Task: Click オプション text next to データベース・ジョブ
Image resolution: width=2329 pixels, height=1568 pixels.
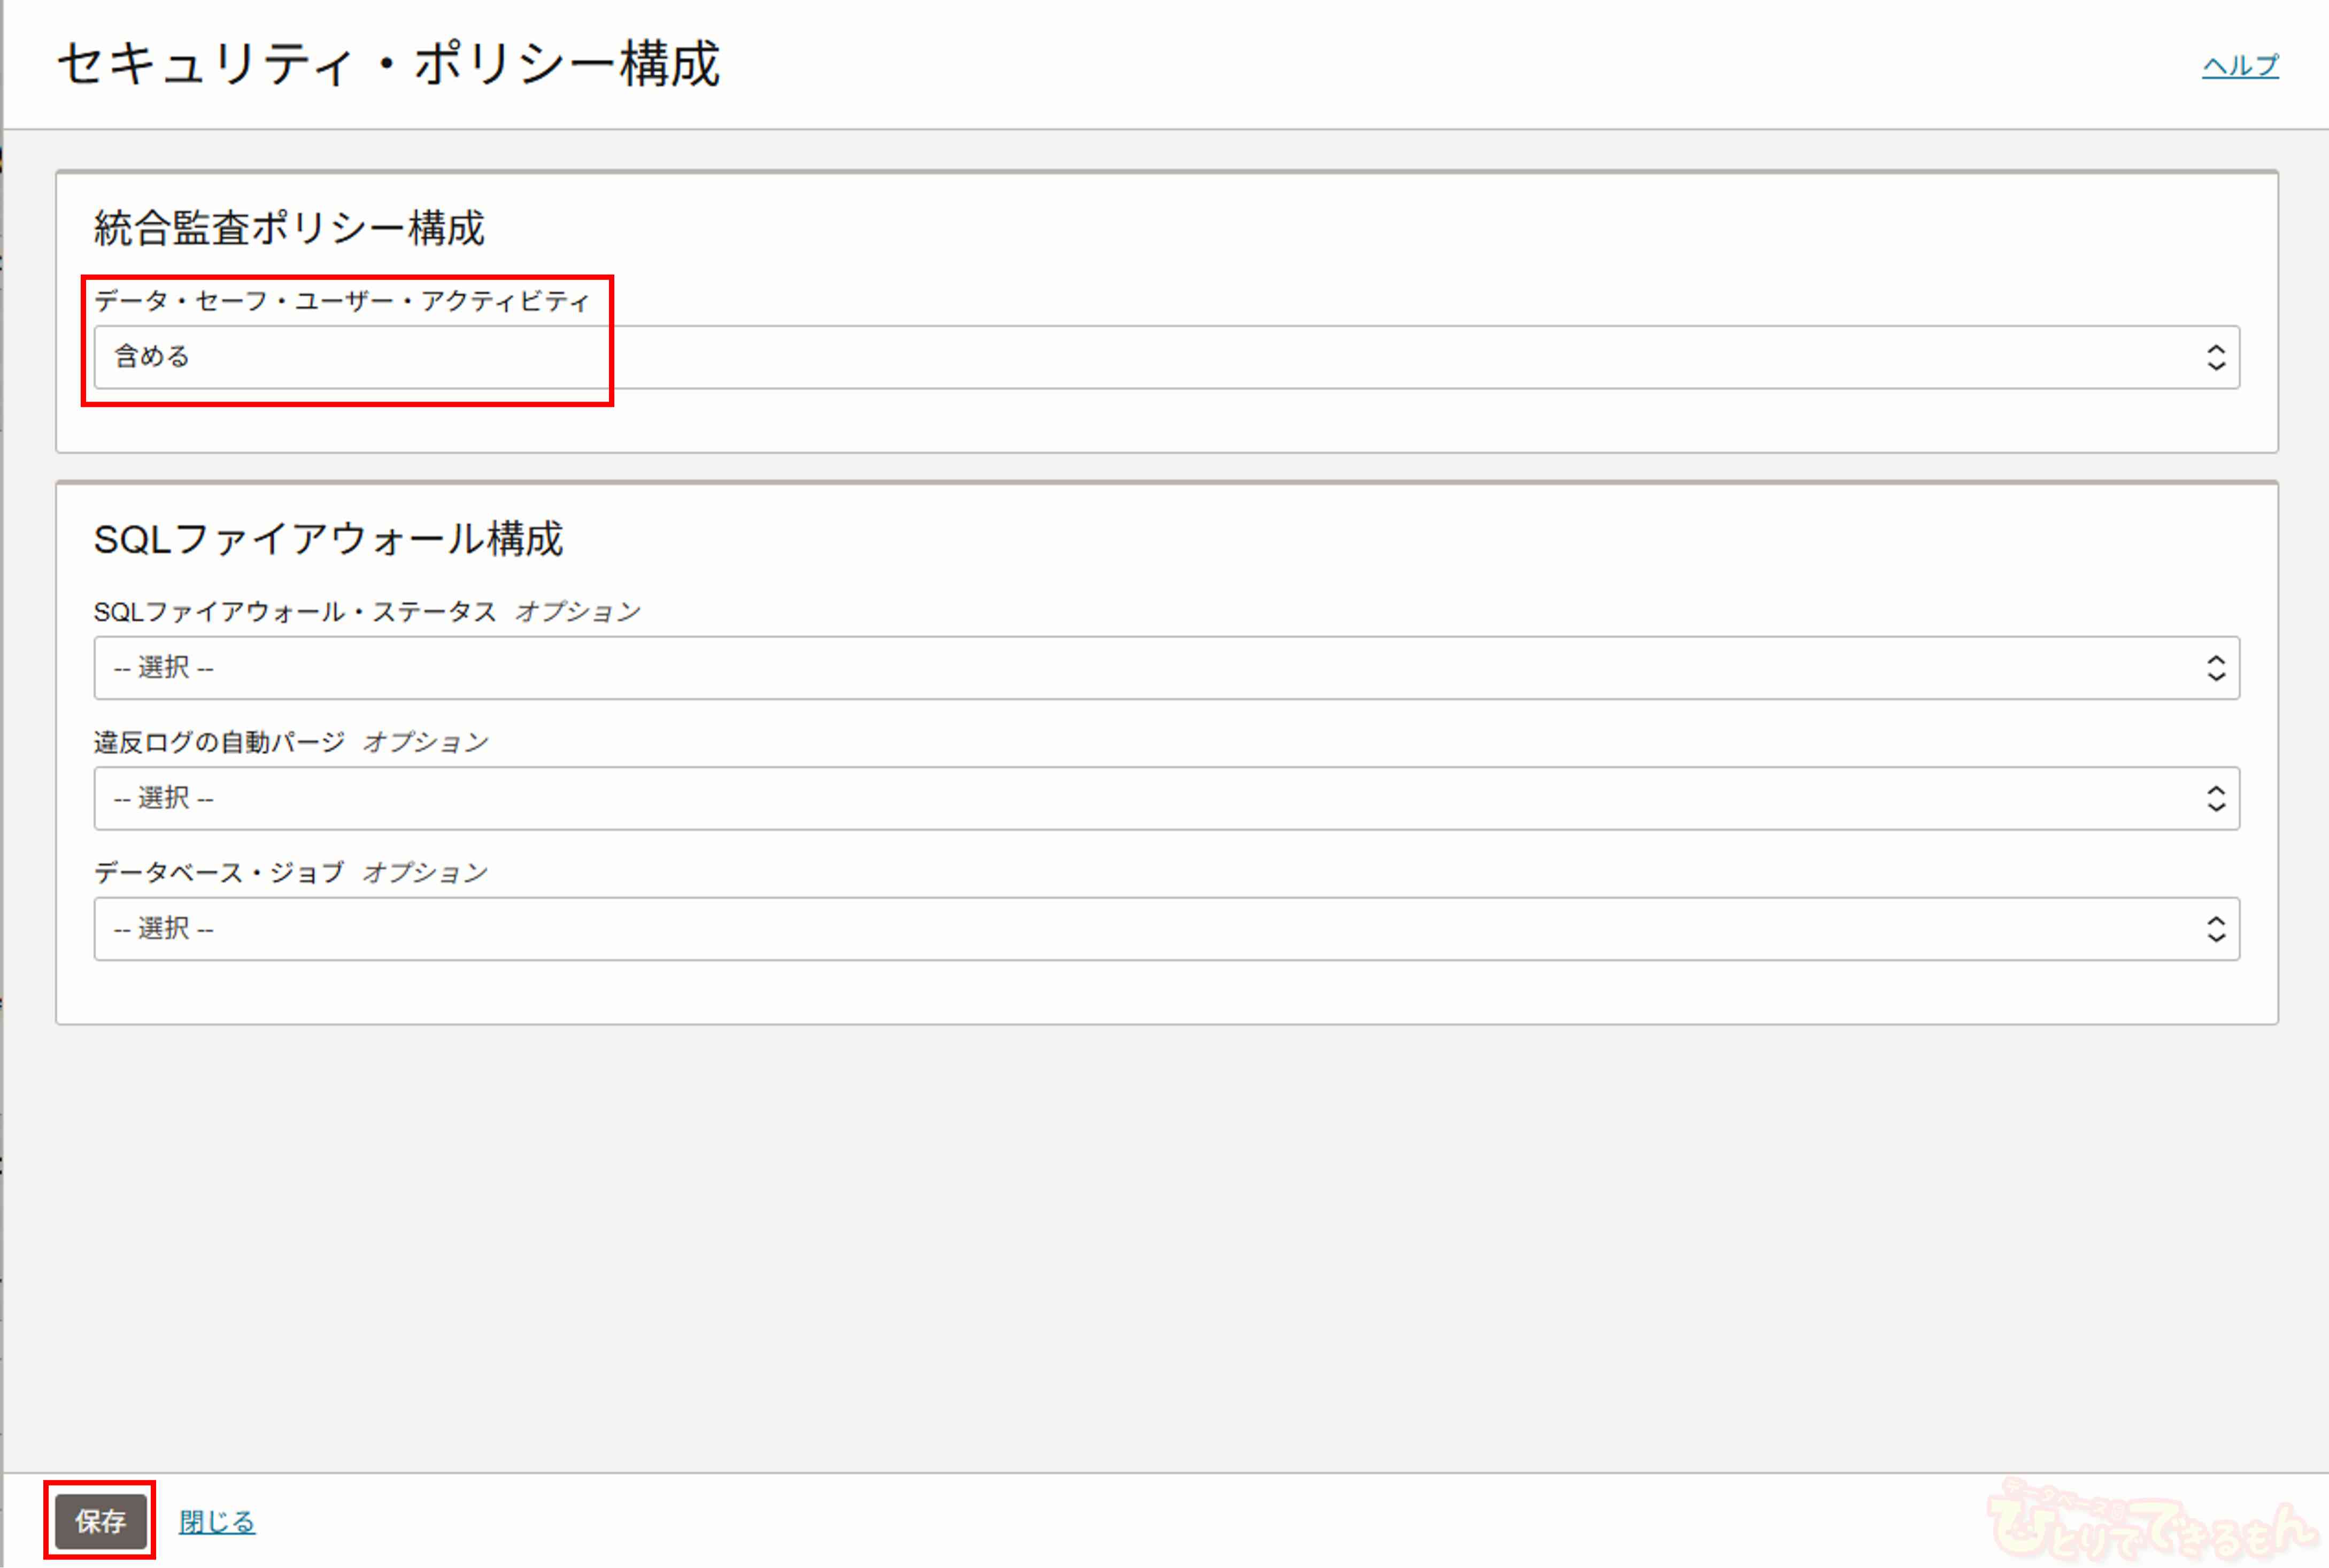Action: [425, 873]
